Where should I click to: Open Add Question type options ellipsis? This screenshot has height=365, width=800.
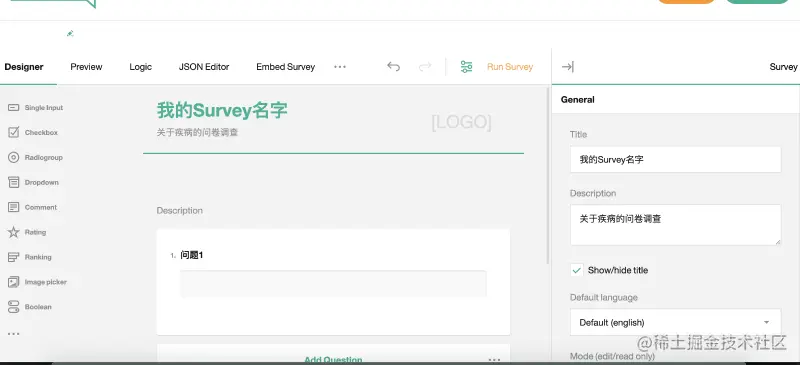tap(494, 359)
